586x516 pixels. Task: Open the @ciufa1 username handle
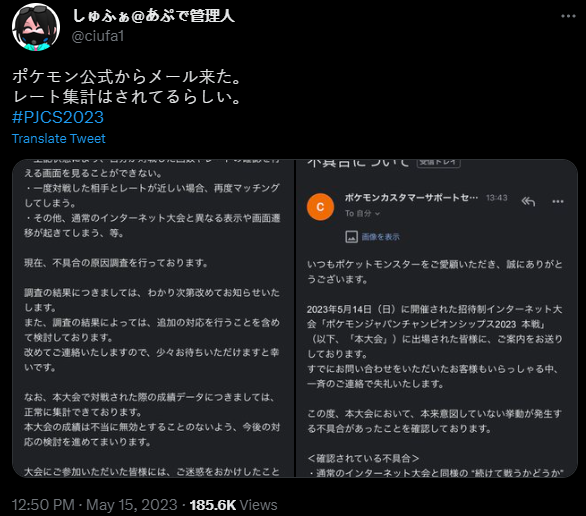point(98,36)
